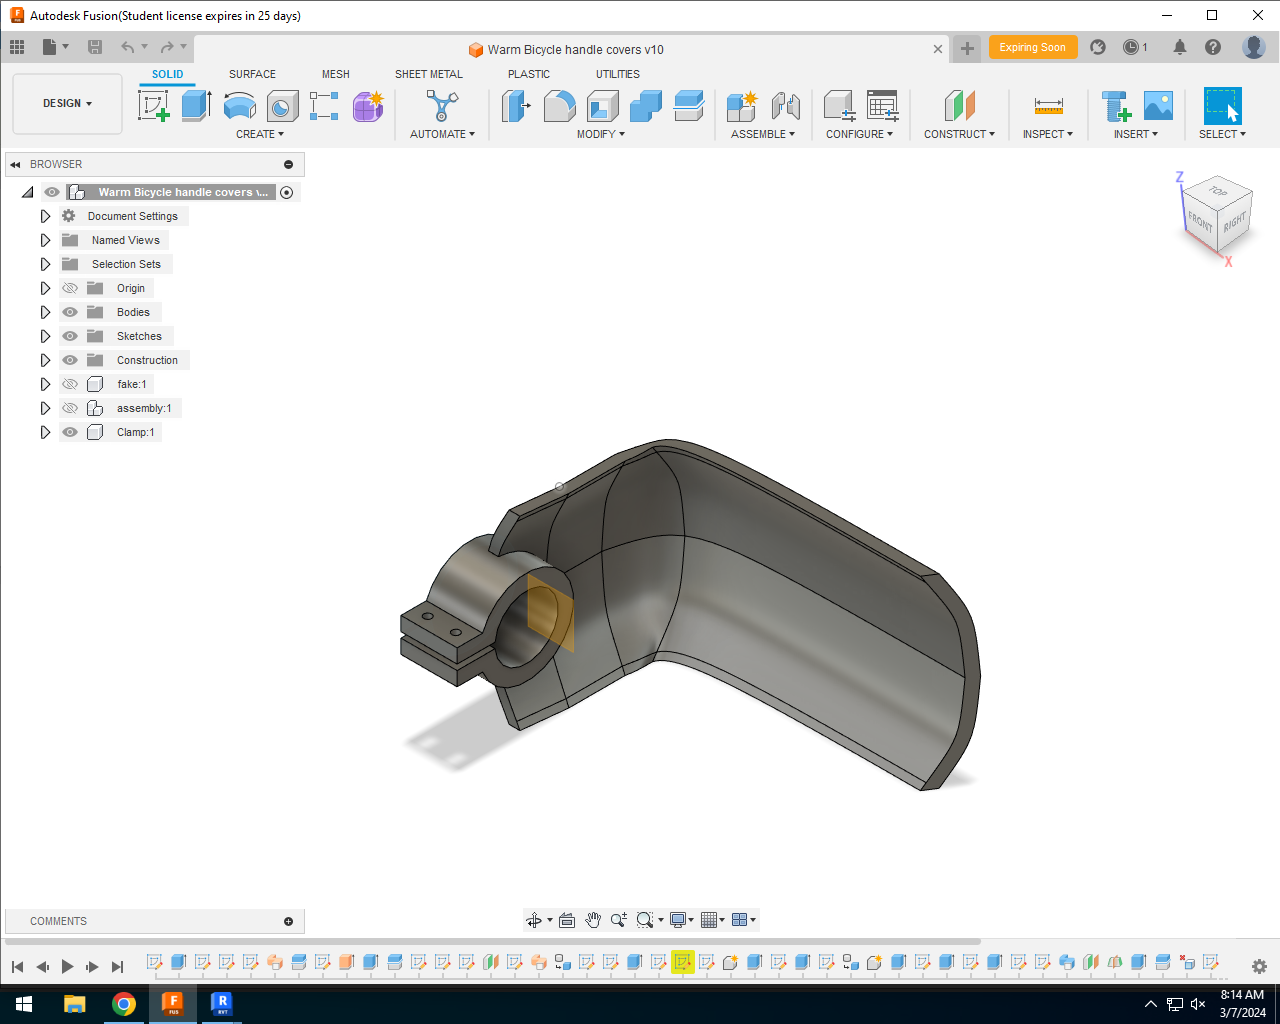The height and width of the screenshot is (1024, 1280).
Task: Select the Configure Model icon
Action: [839, 105]
